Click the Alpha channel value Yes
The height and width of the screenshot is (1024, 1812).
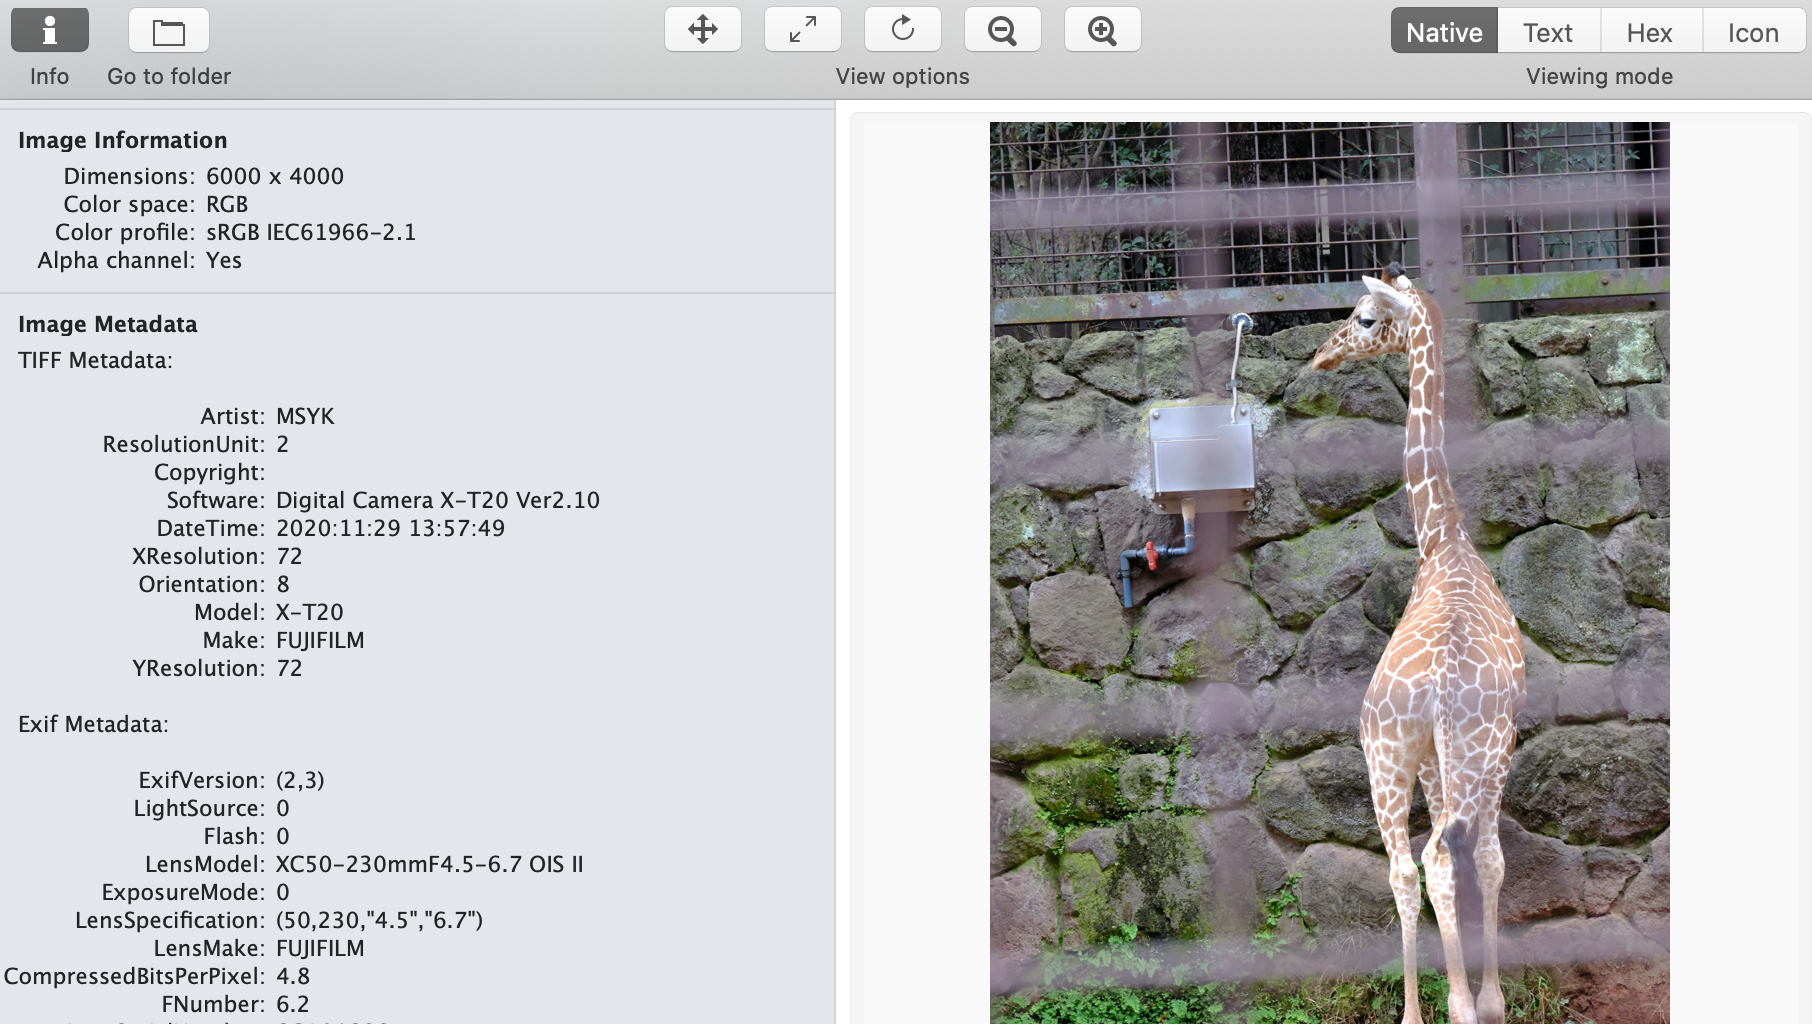224,260
